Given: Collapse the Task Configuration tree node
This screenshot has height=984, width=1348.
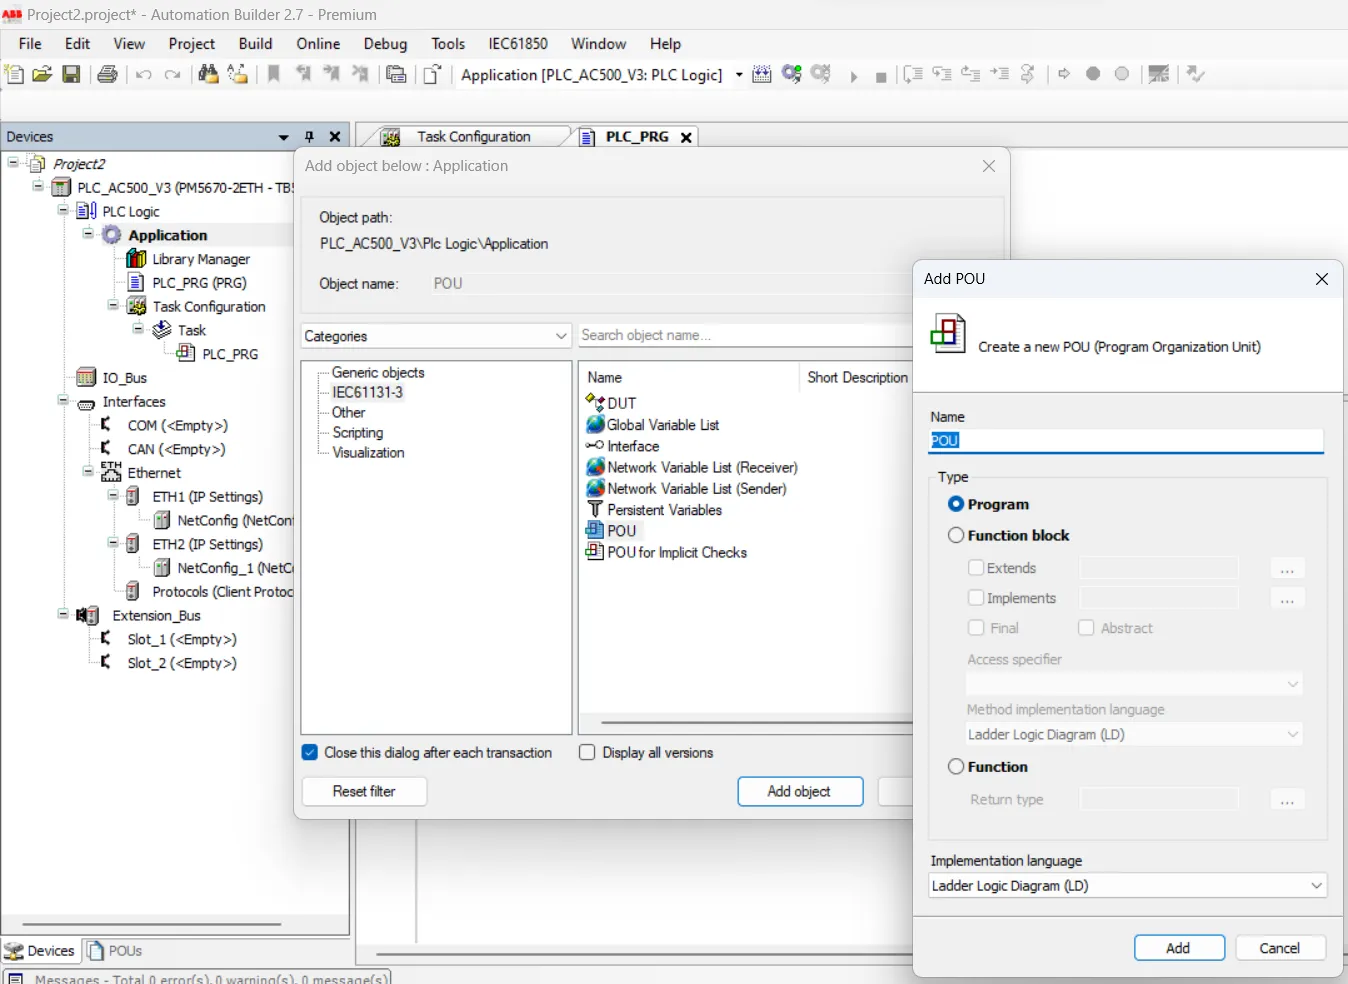Looking at the screenshot, I should tap(113, 306).
